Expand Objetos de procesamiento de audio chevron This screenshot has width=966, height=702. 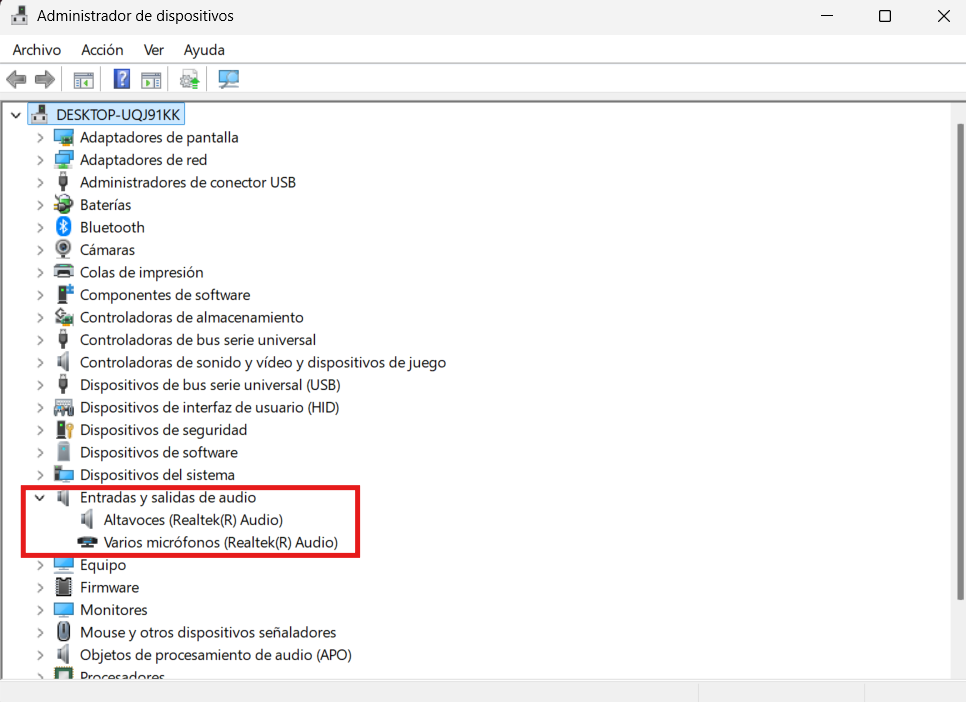point(40,655)
